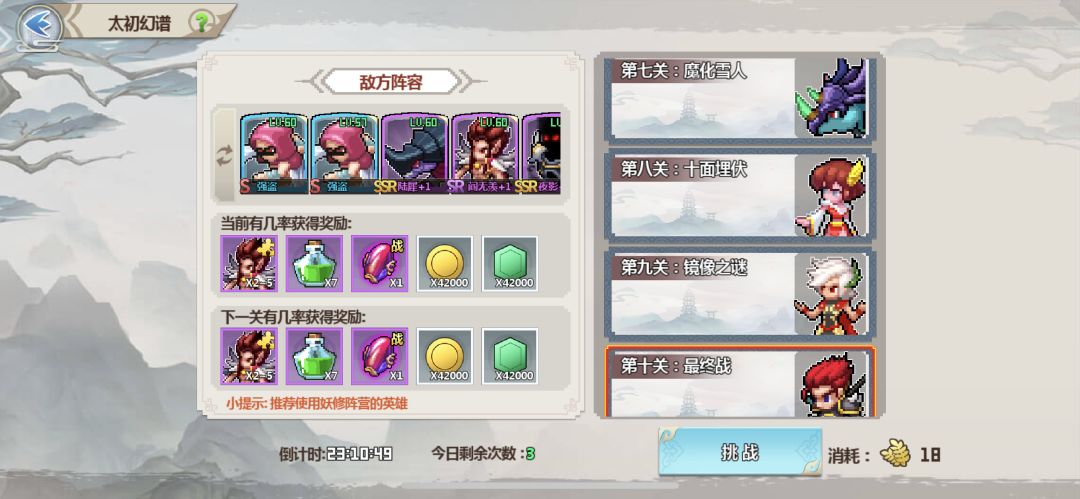The height and width of the screenshot is (499, 1080).
Task: View current-stage hero fragment reward X2~5
Action: click(x=249, y=263)
